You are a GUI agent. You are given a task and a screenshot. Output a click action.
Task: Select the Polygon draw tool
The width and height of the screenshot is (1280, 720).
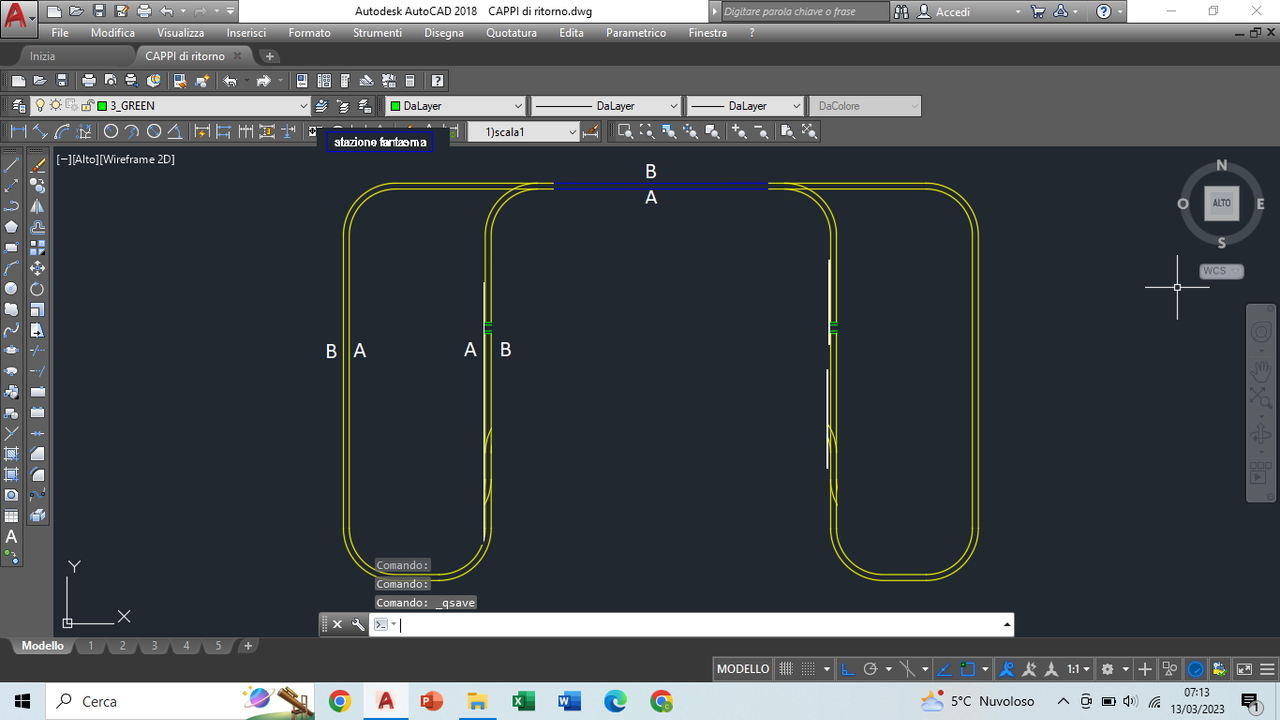(12, 227)
